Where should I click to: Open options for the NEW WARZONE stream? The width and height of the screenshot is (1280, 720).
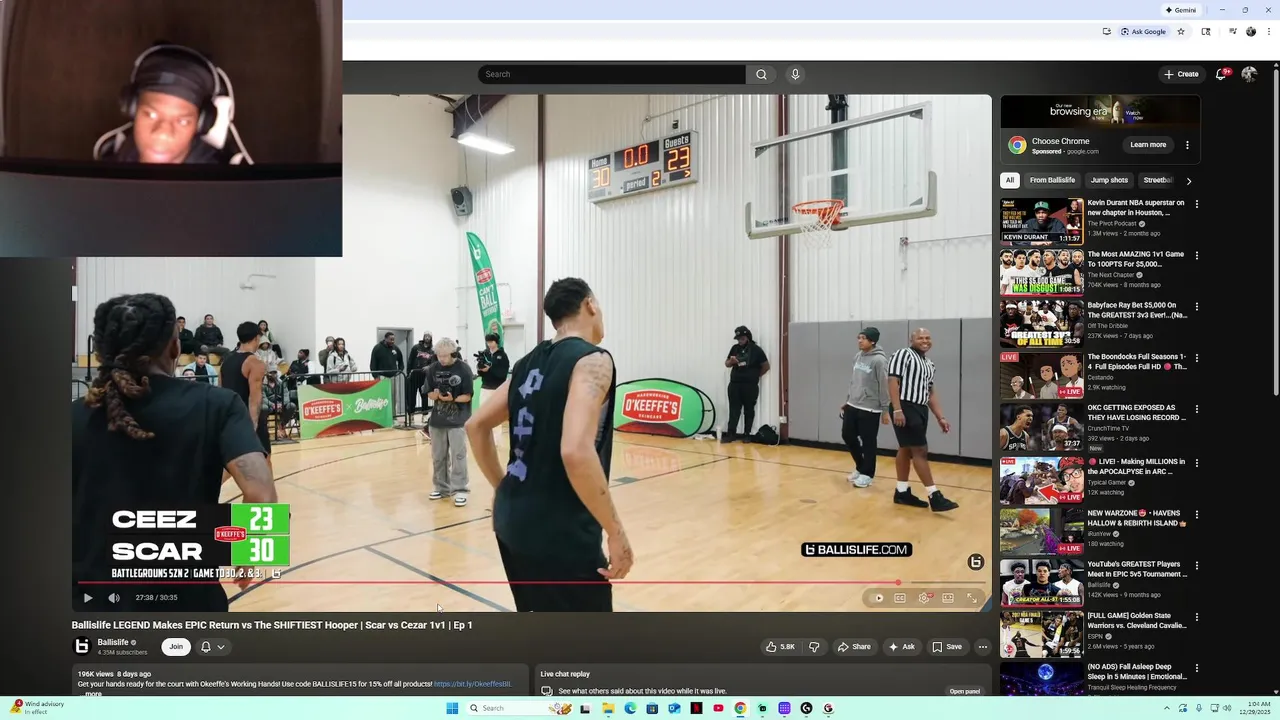(1196, 514)
